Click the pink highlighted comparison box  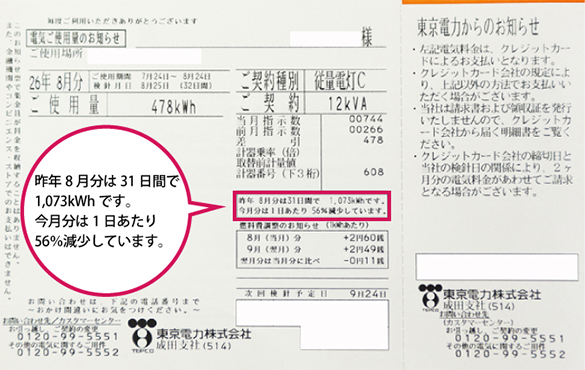312,206
